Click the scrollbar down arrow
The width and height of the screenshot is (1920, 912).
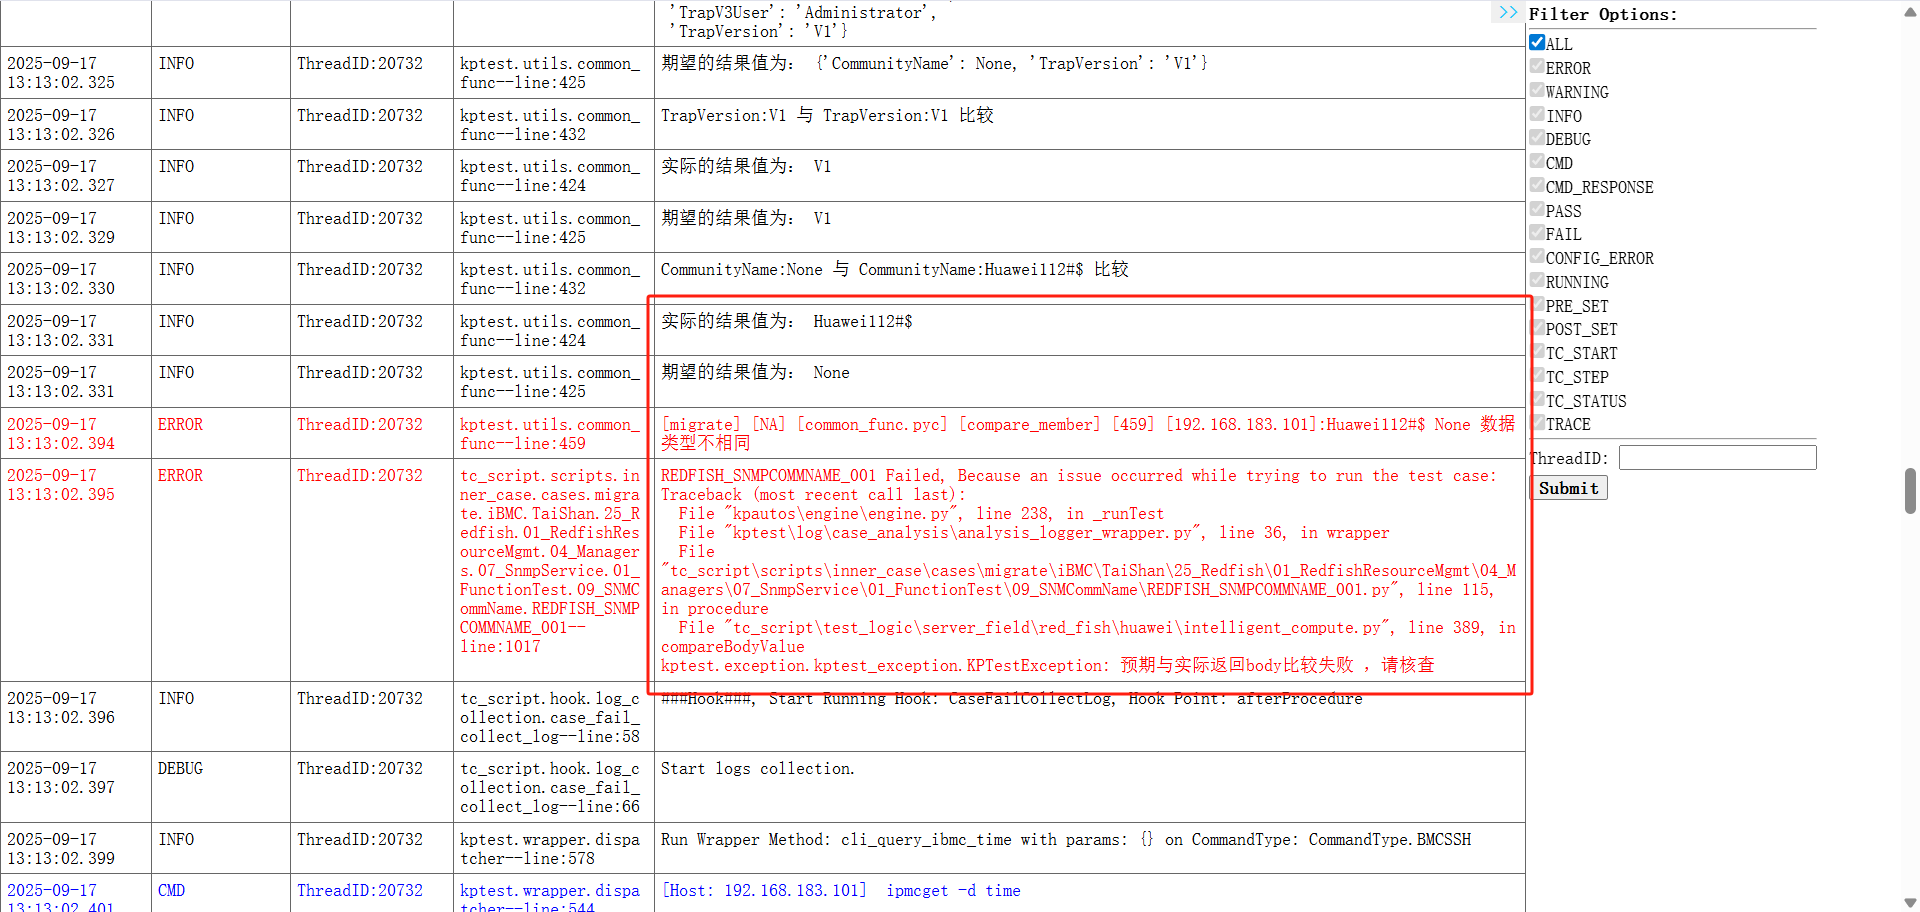pos(1910,902)
